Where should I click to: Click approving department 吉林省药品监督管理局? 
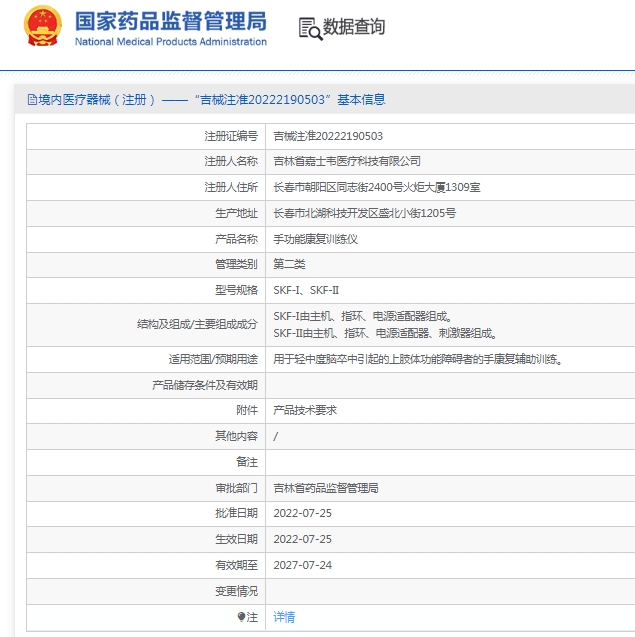pos(325,488)
